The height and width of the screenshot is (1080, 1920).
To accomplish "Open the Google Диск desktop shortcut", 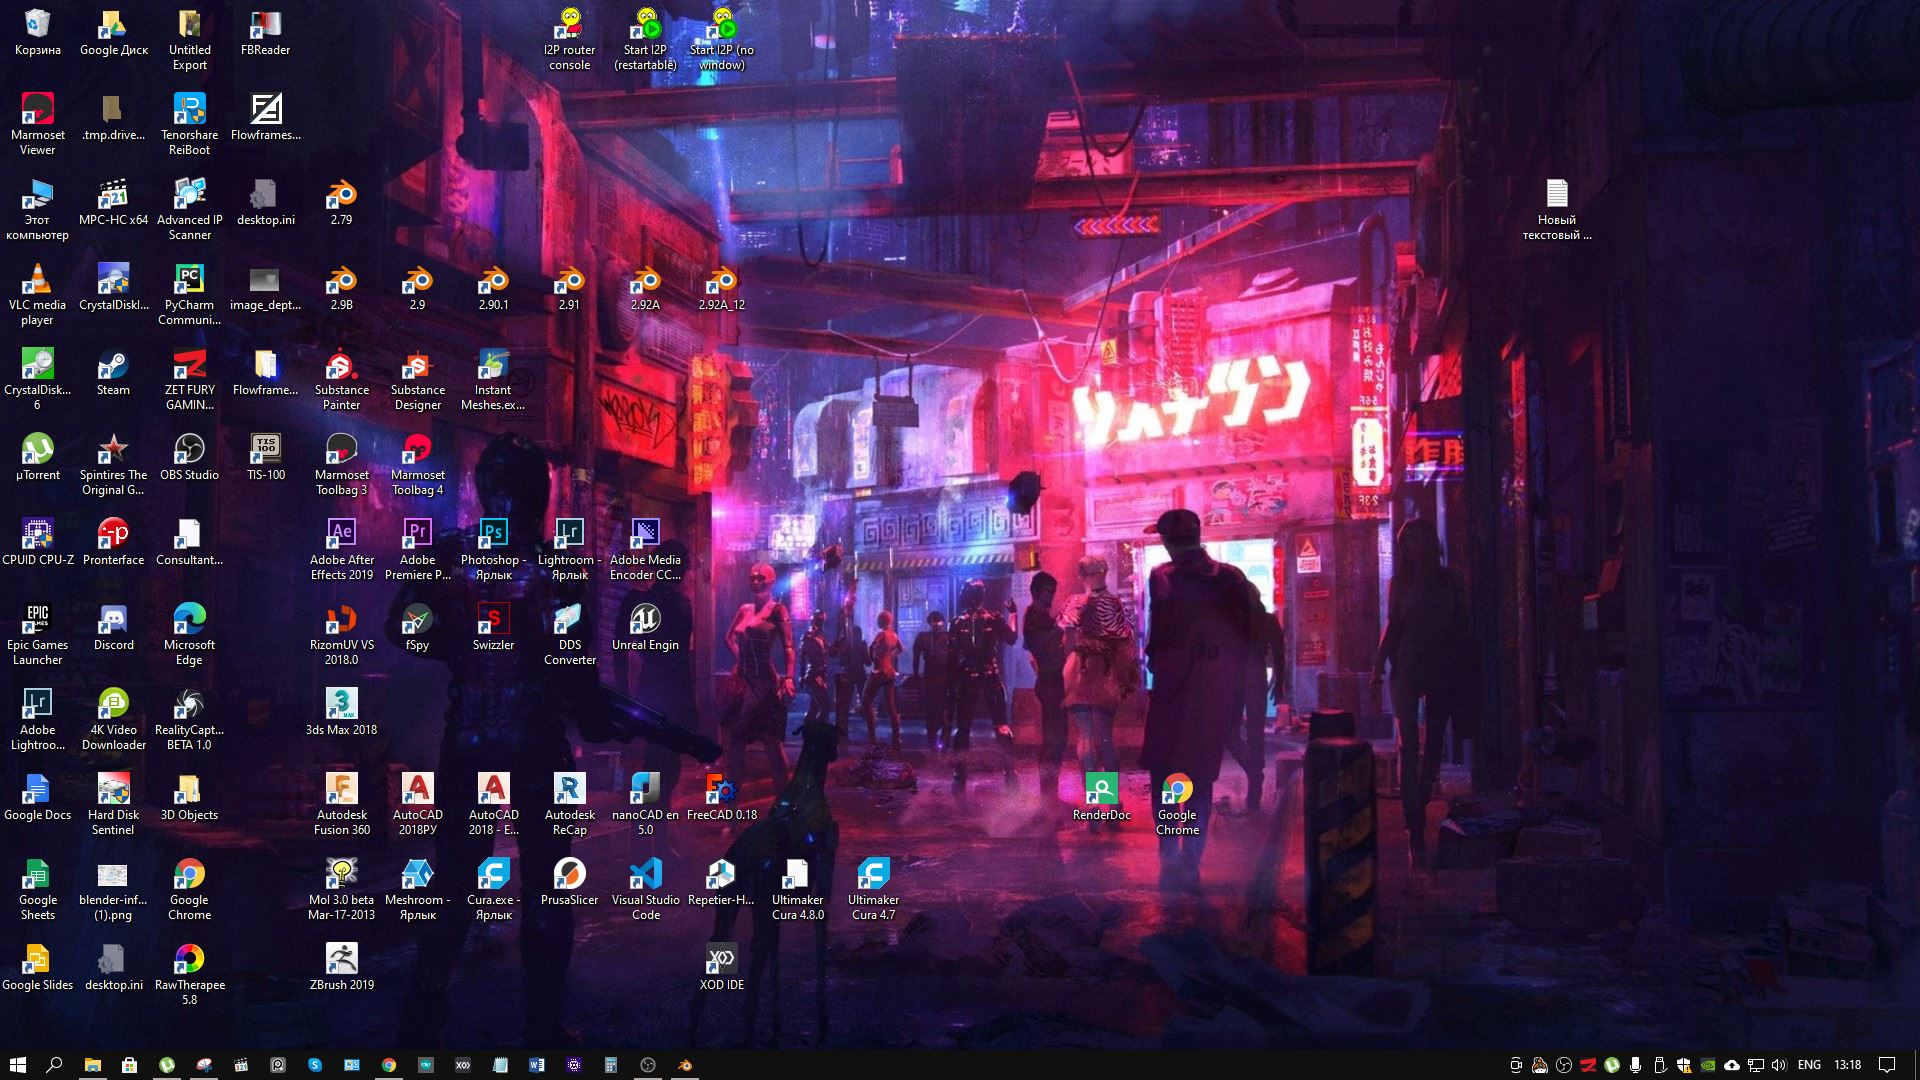I will click(113, 32).
